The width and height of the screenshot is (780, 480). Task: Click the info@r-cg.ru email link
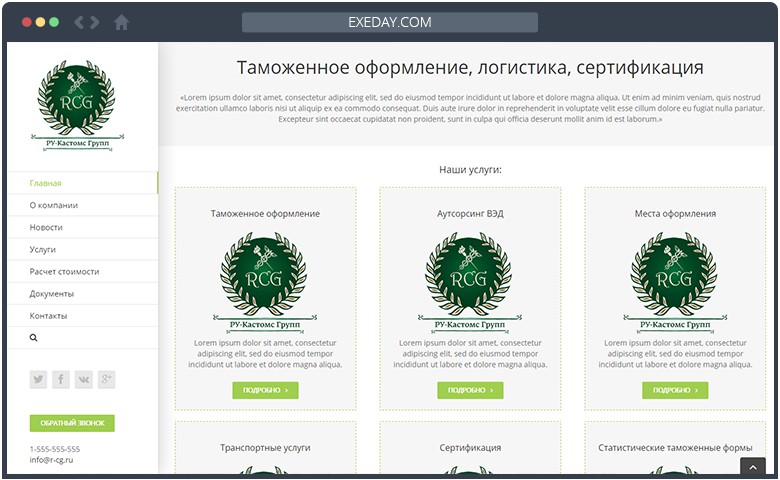click(x=51, y=460)
